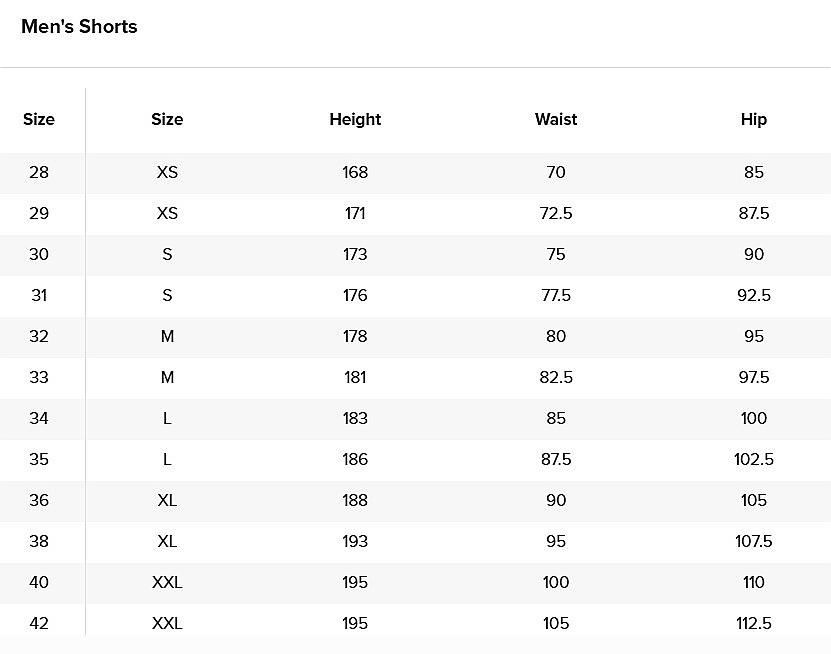Select XXL label in size 40 row
Viewport: 831px width, 654px height.
pyautogui.click(x=167, y=582)
